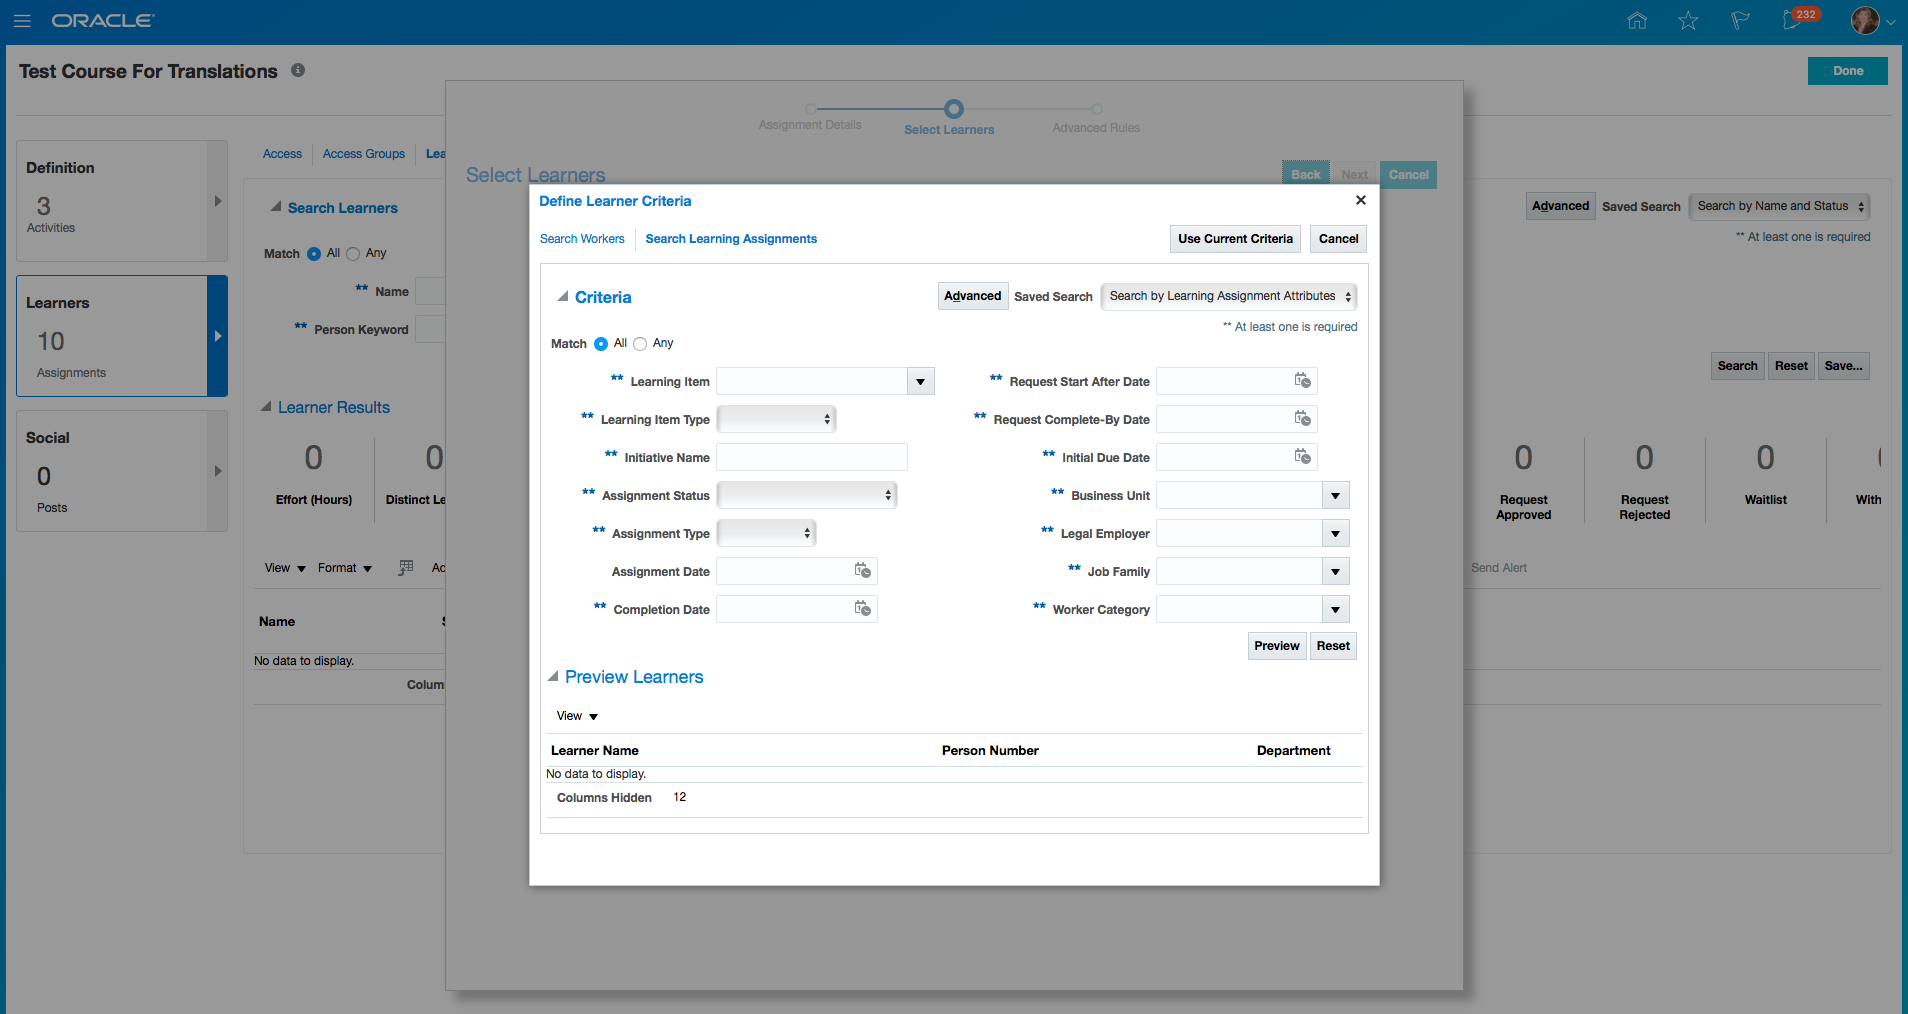
Task: Open the Access Groups tab
Action: [364, 154]
